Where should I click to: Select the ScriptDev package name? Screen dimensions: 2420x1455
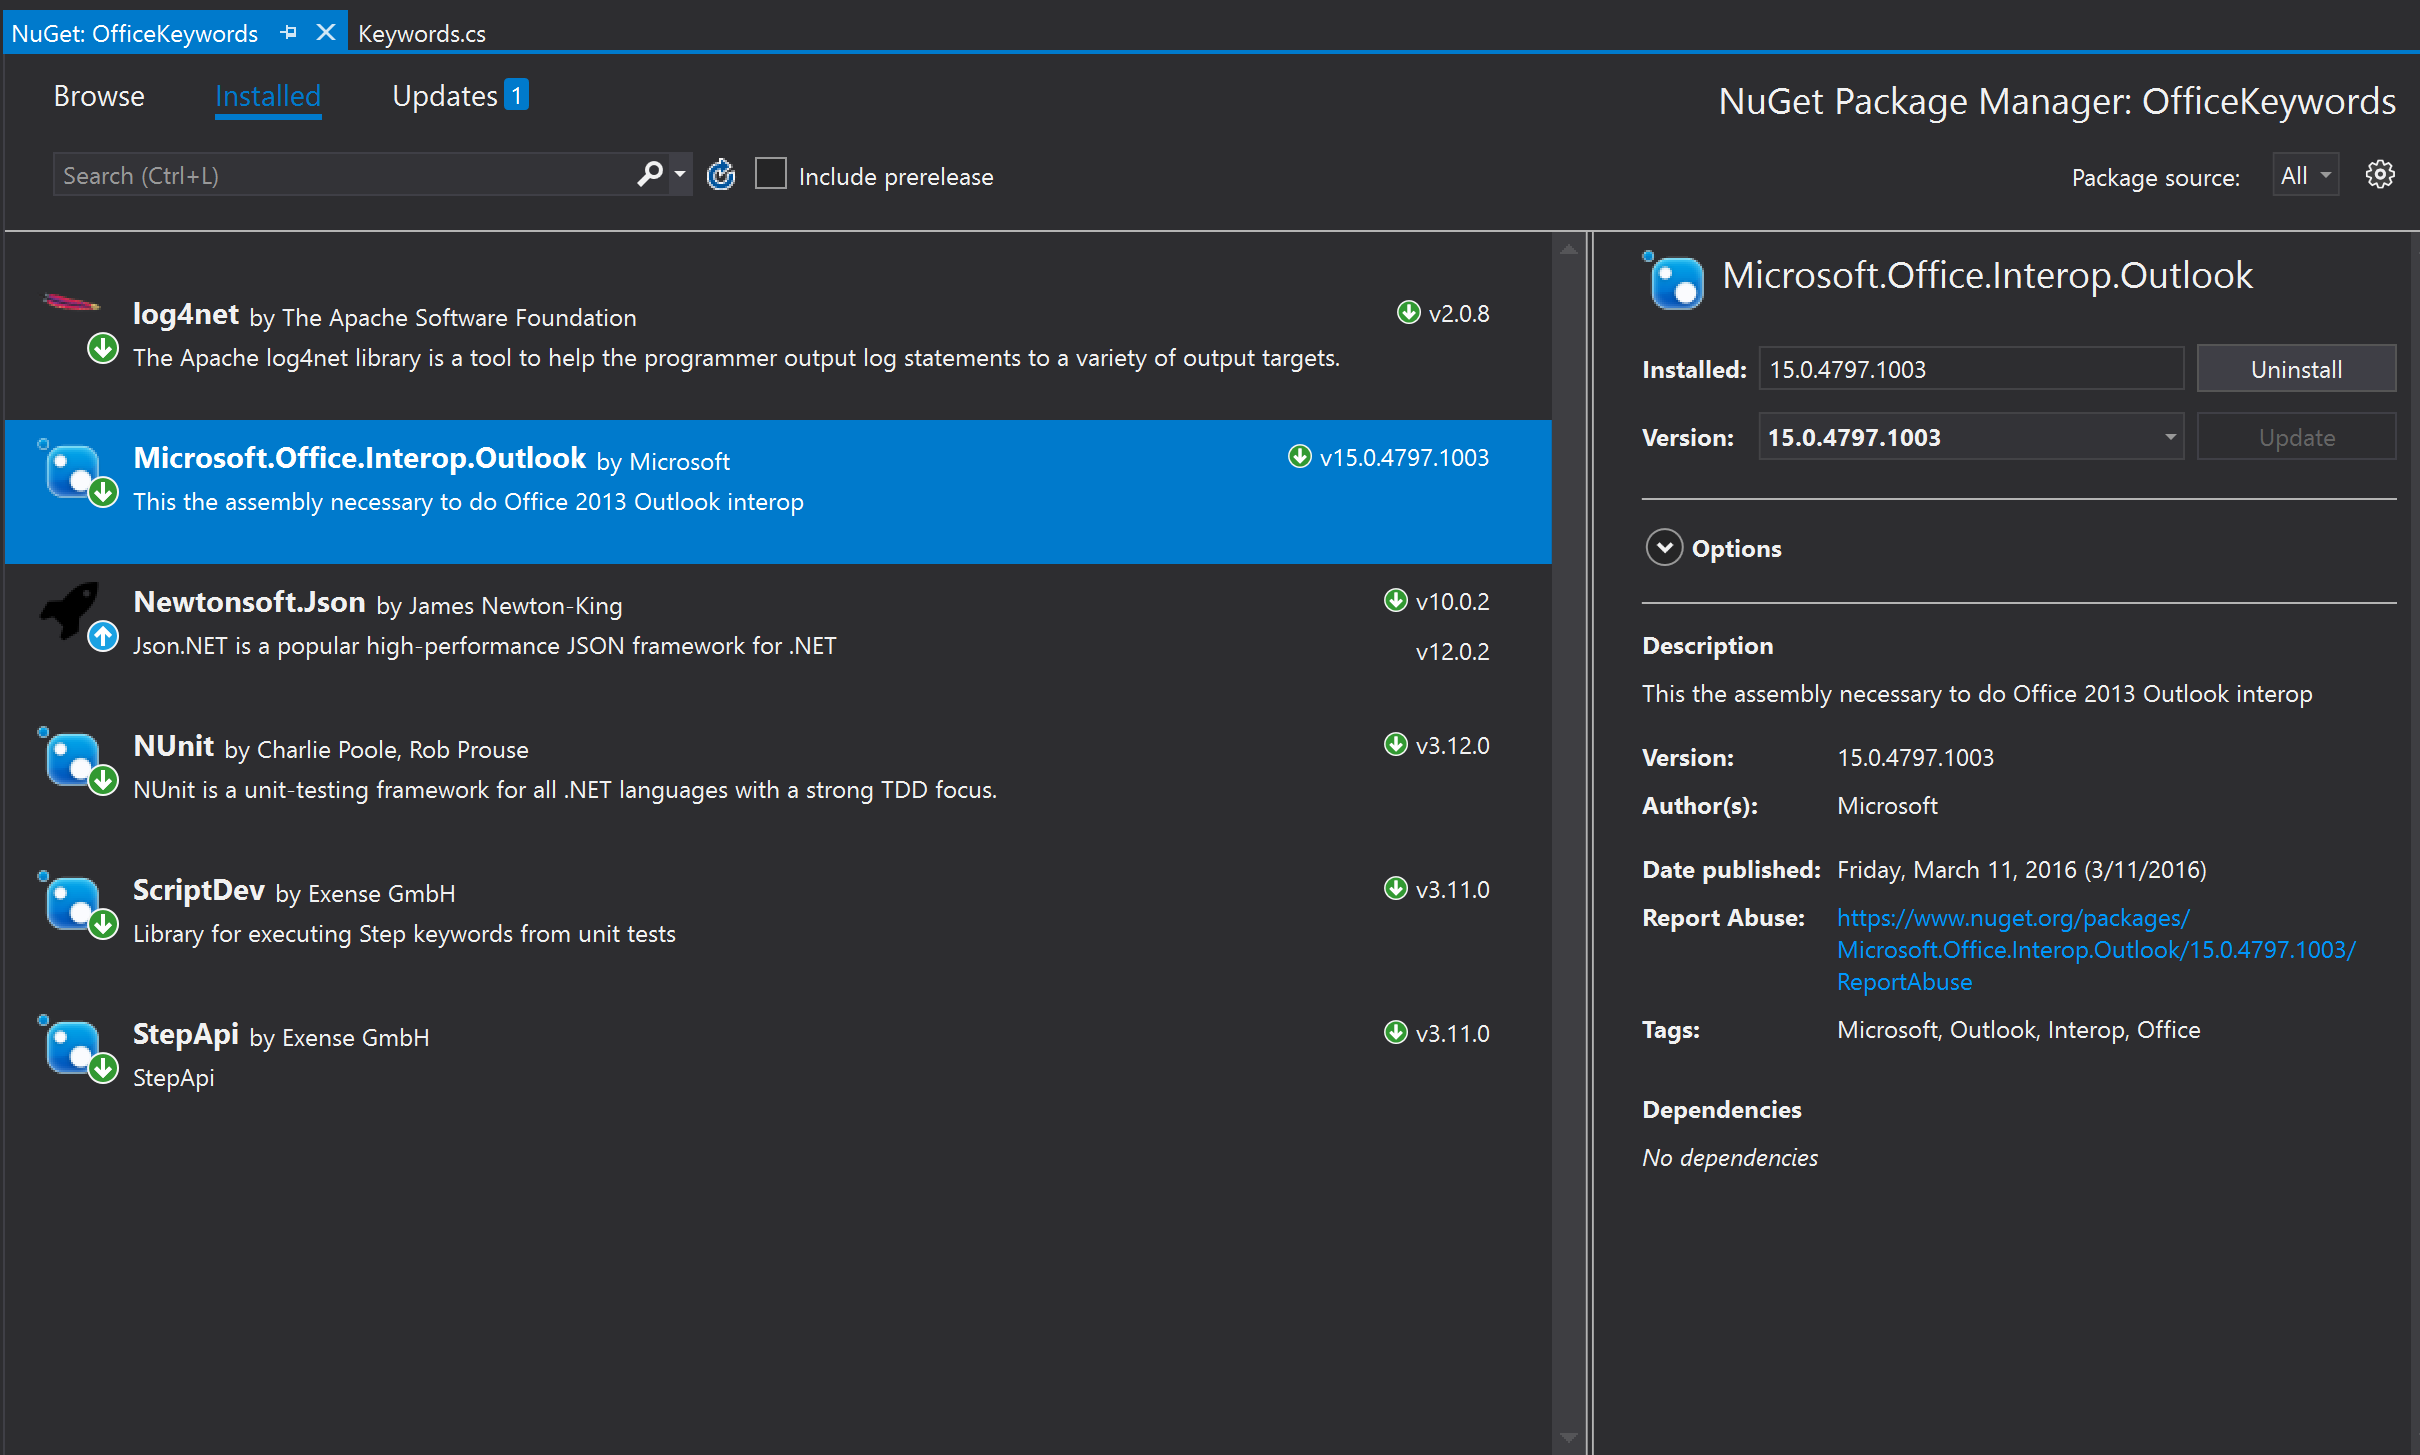[198, 890]
